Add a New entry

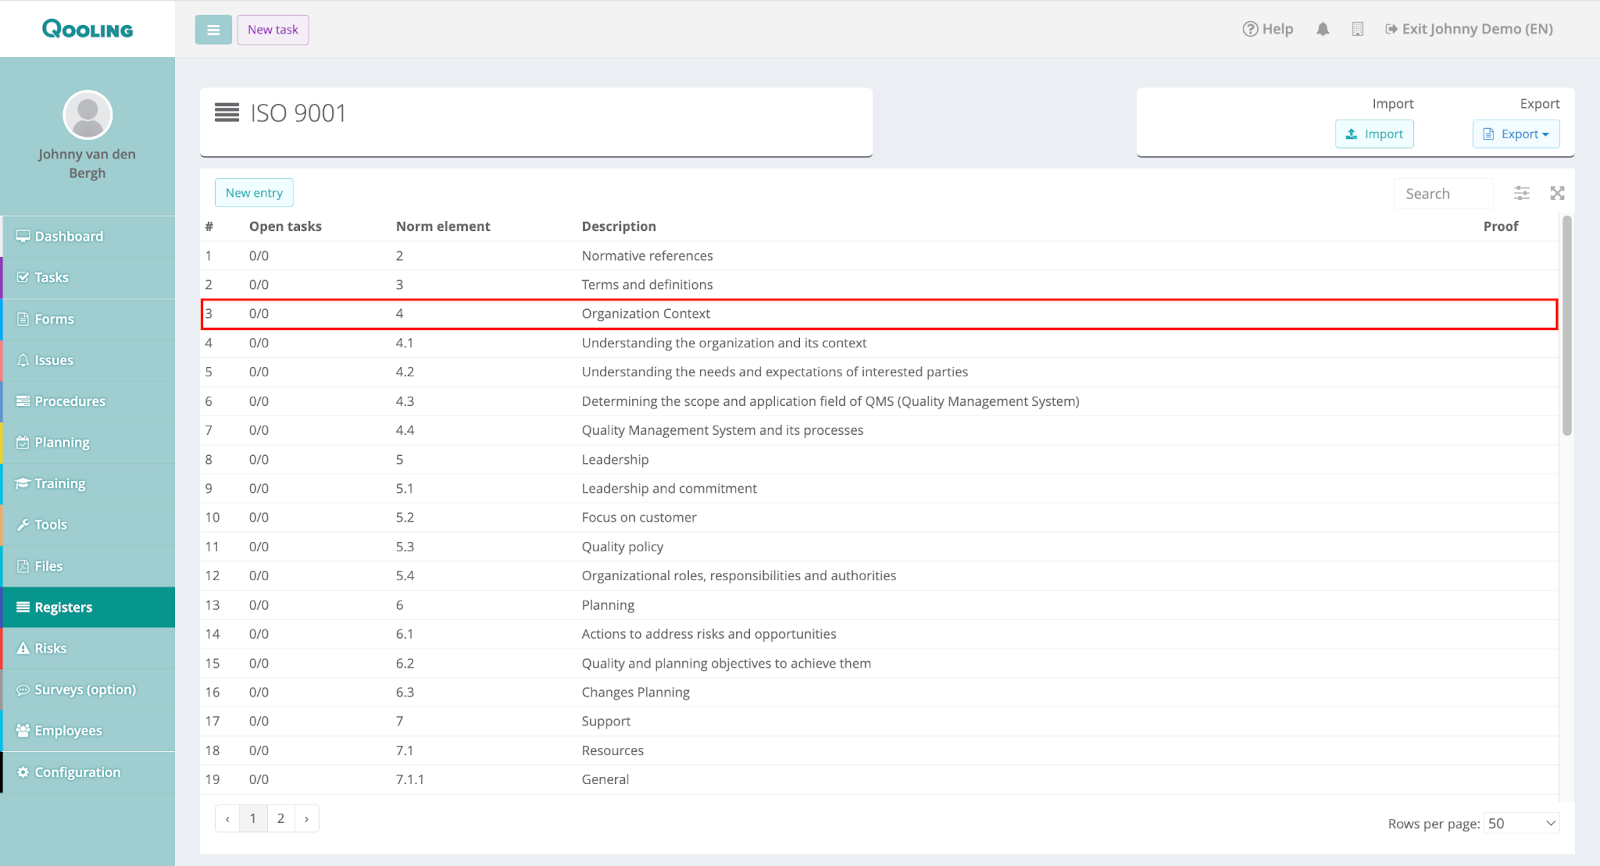tap(254, 193)
